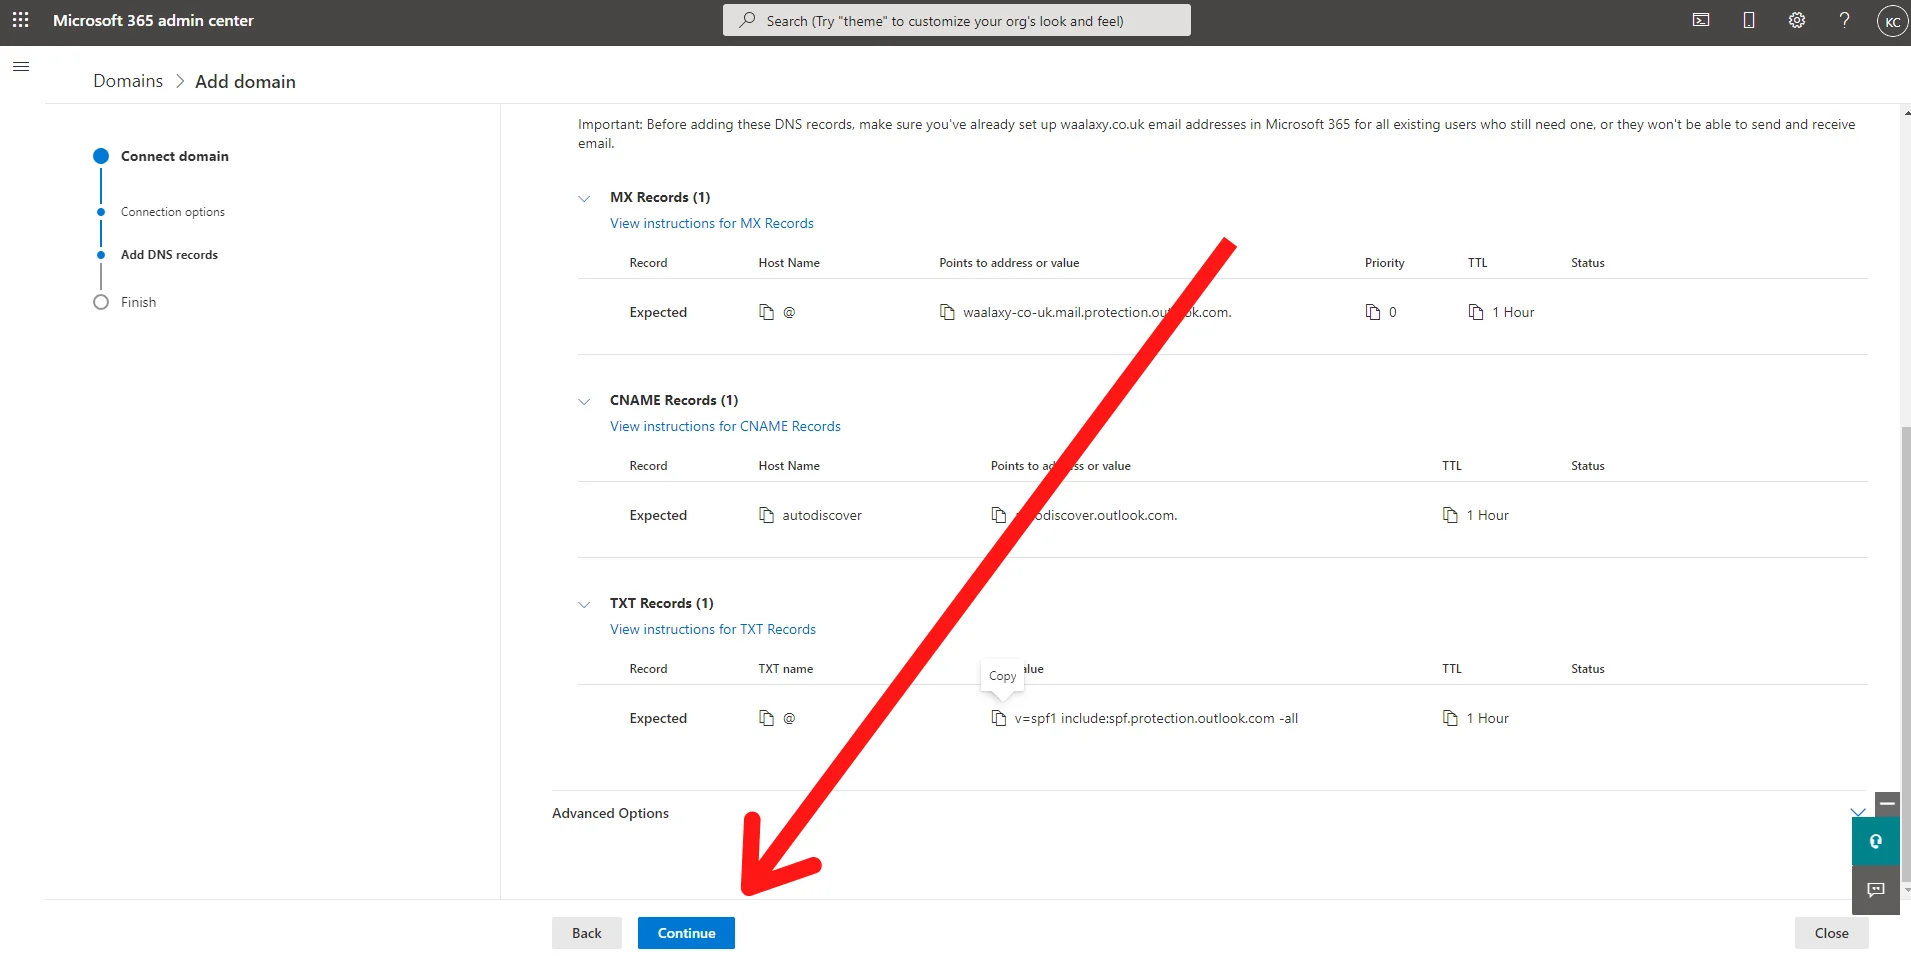Click the Back button
Image resolution: width=1911 pixels, height=956 pixels.
tap(587, 933)
